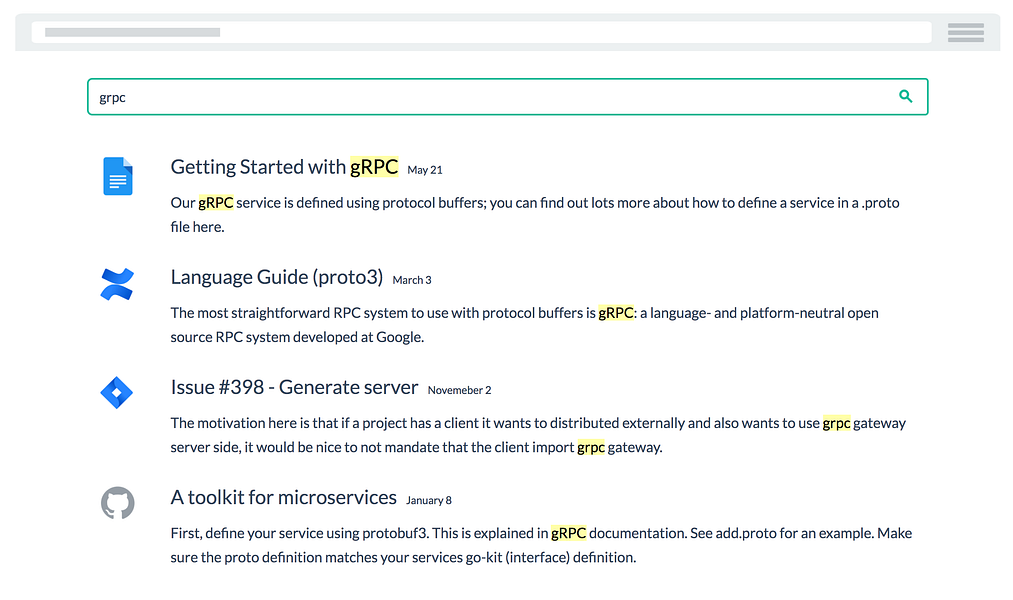
Task: Click the magnifier search icon in search box
Action: 906,96
